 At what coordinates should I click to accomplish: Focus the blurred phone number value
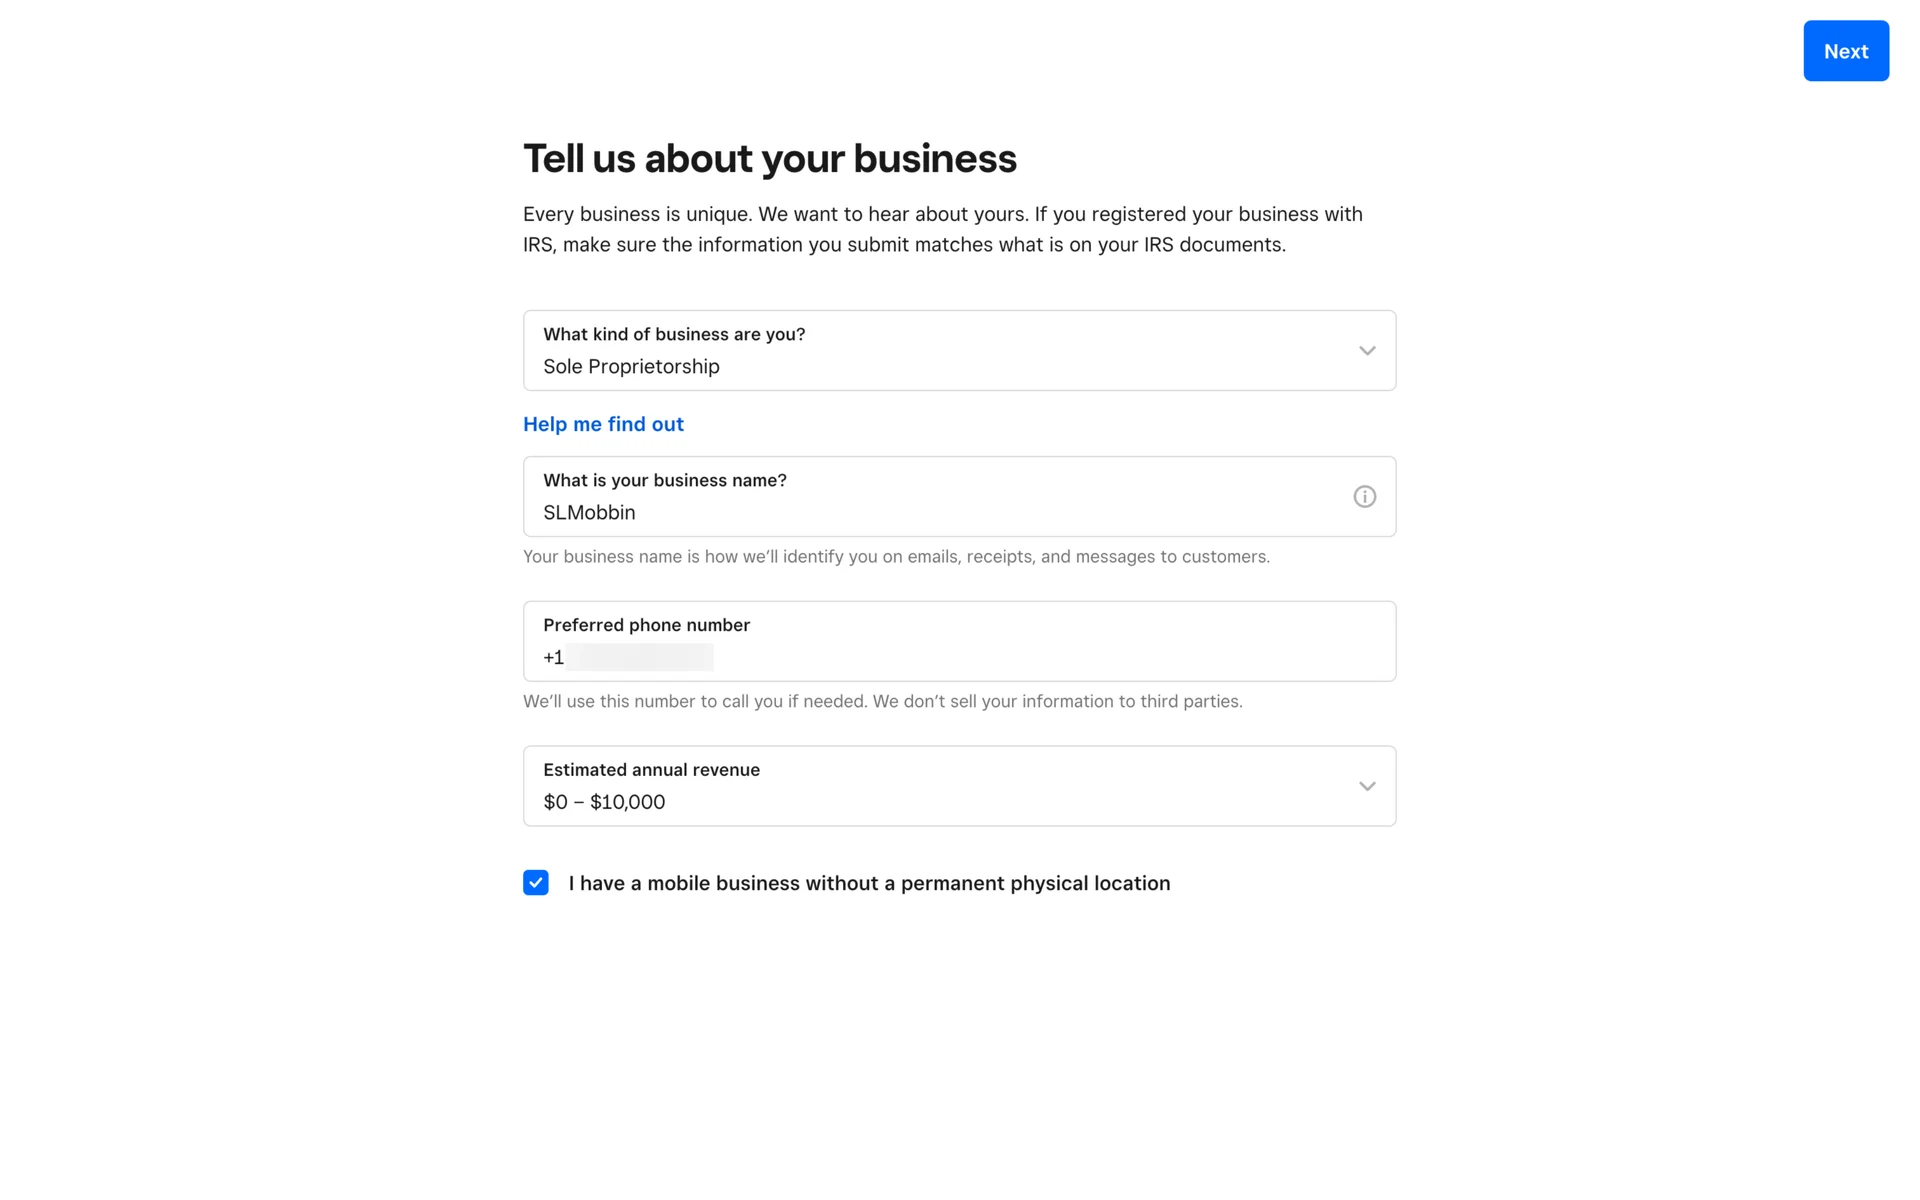tap(640, 657)
